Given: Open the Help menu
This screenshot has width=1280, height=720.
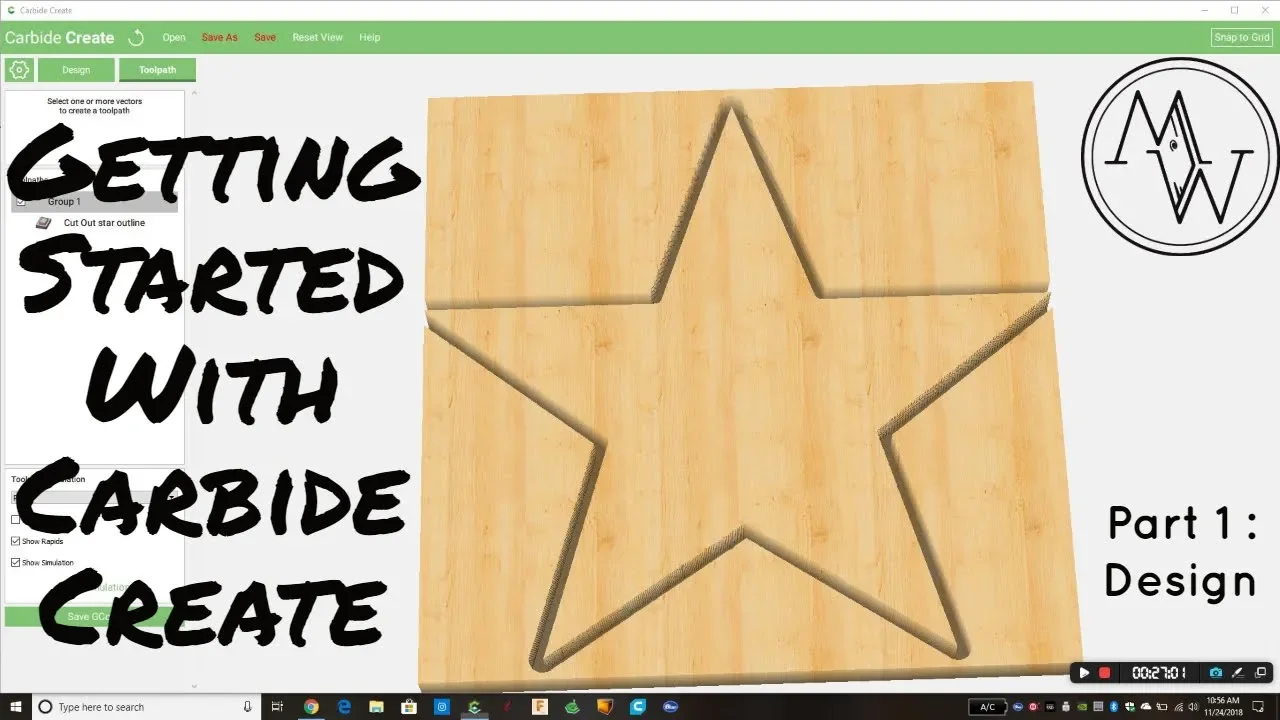Looking at the screenshot, I should (370, 37).
